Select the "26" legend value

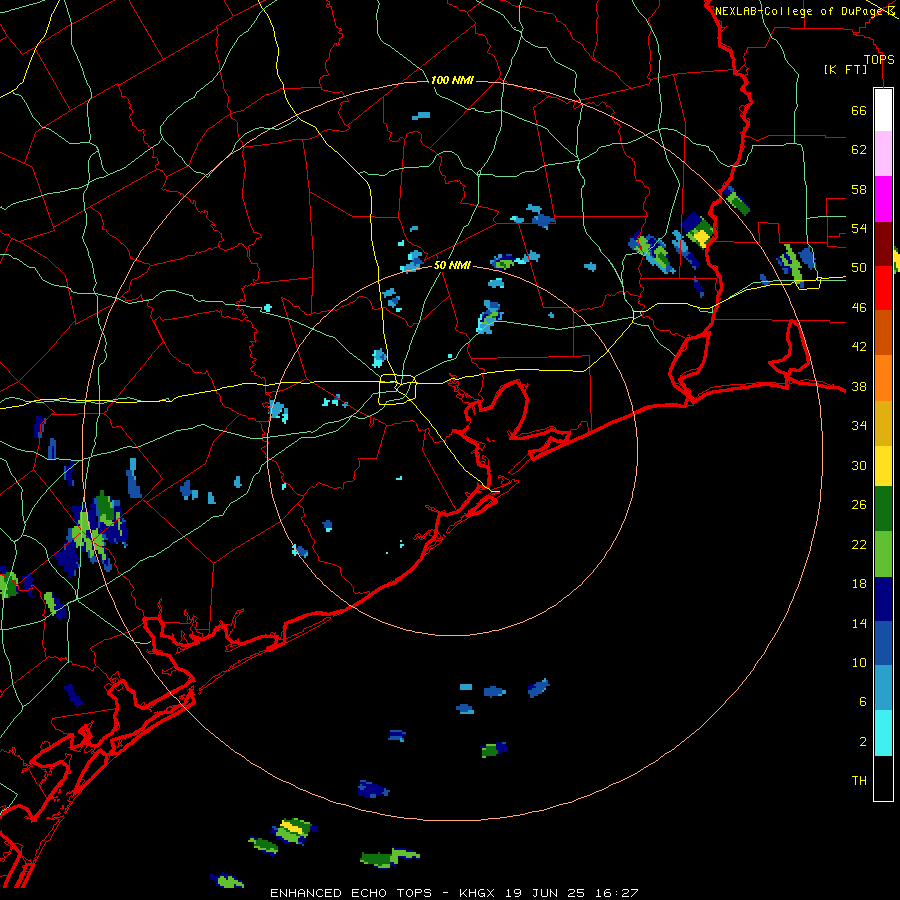tap(859, 505)
